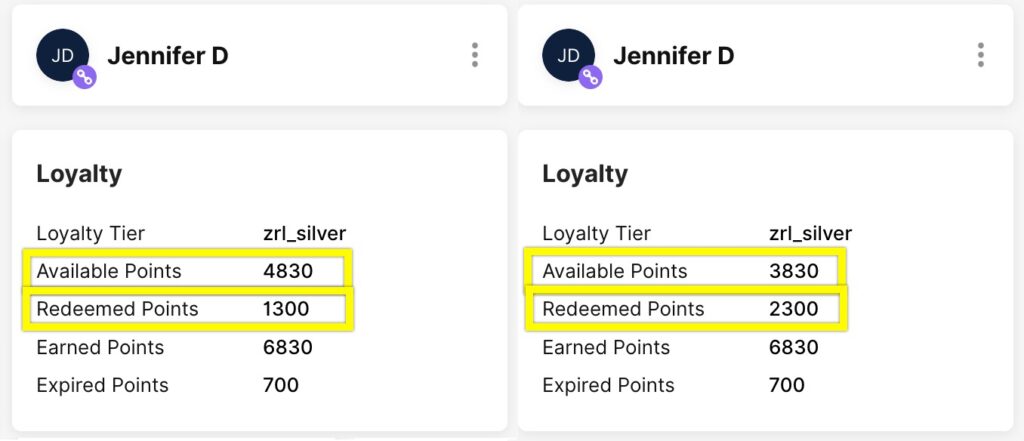Screen dimensions: 1024x441
Task: Open the three-dot menu on the left Jennifer D card
Action: click(475, 55)
